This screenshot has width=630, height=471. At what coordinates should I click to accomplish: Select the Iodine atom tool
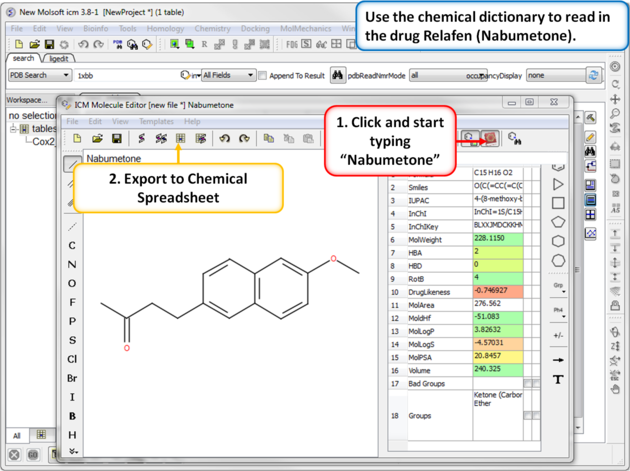(72, 397)
